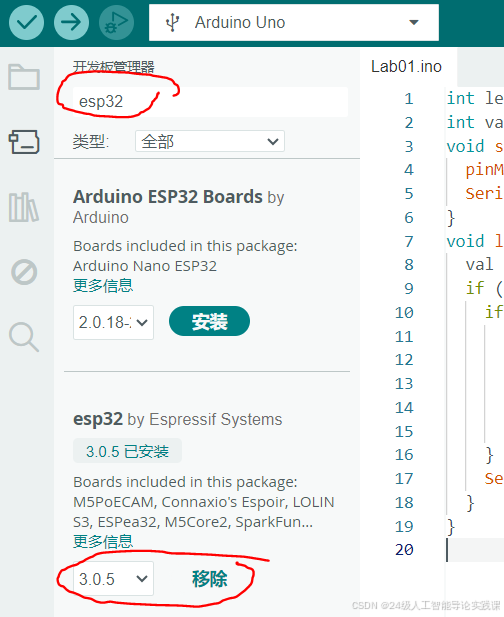Open the Boards Manager sidebar icon
The image size is (504, 617).
point(24,142)
